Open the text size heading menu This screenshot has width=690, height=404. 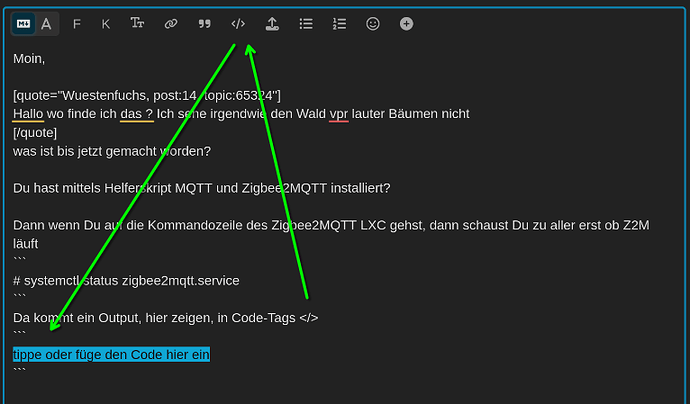pos(137,24)
